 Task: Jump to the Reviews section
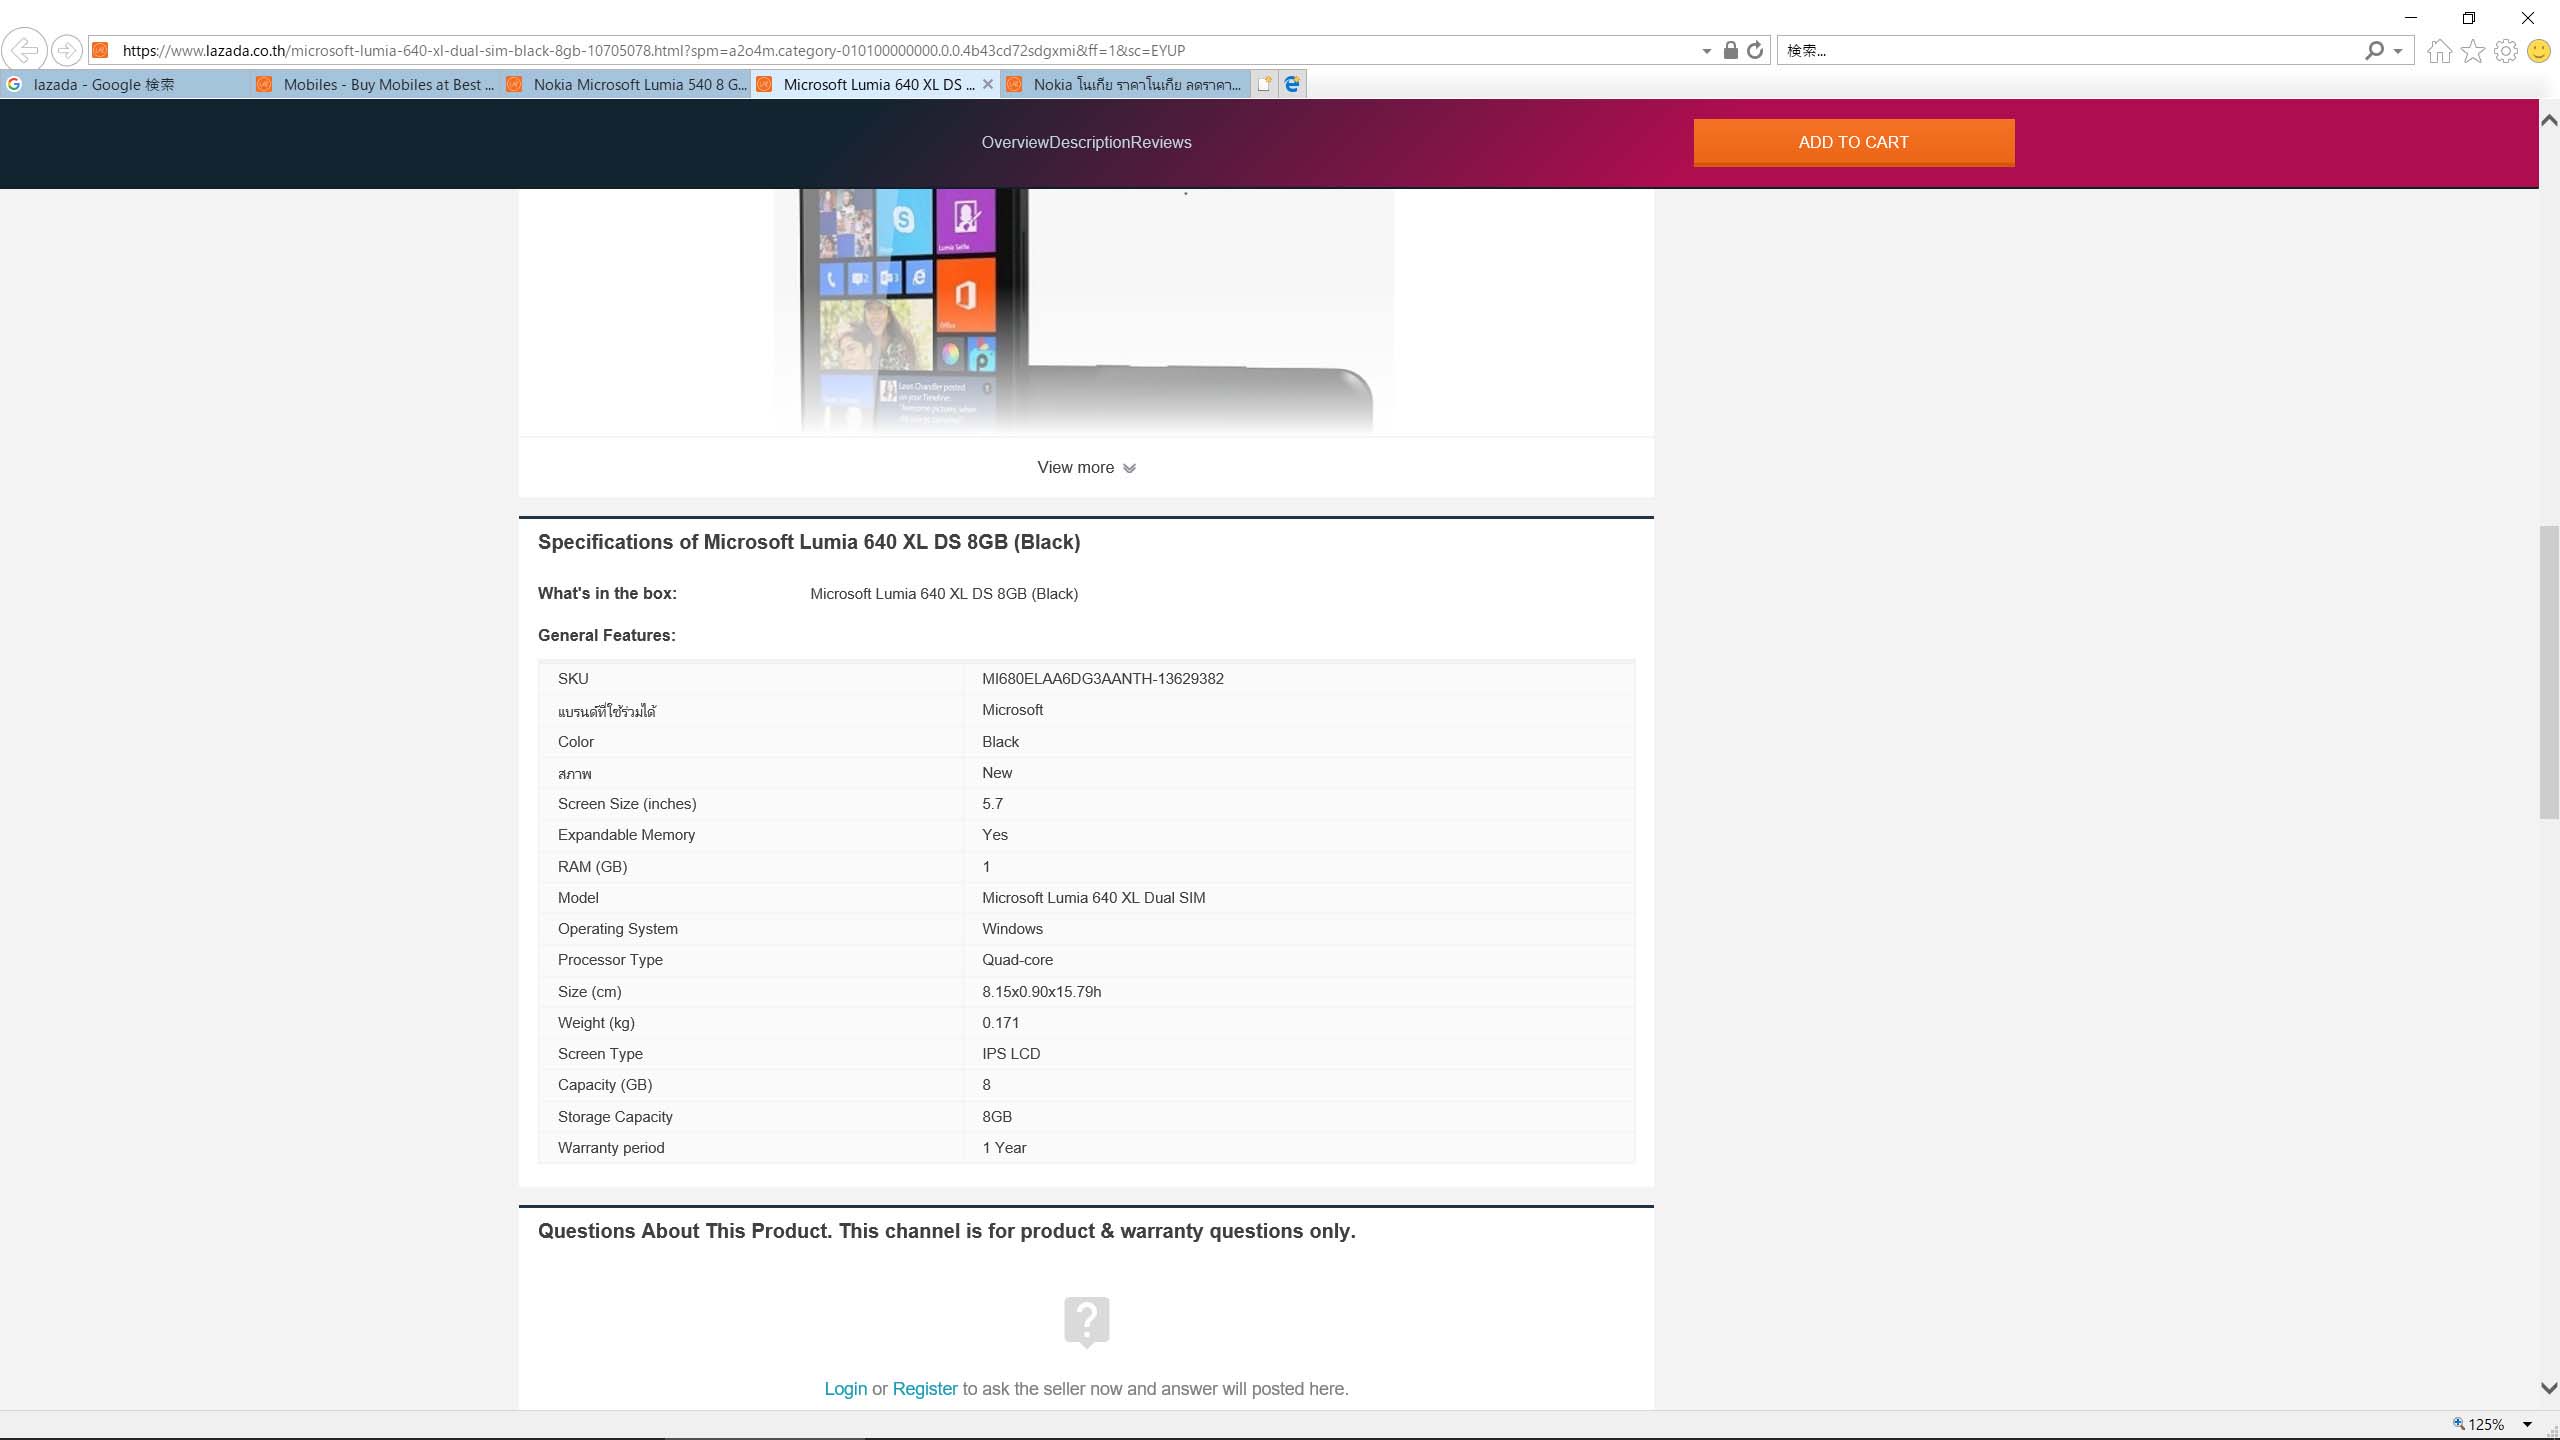point(1161,142)
